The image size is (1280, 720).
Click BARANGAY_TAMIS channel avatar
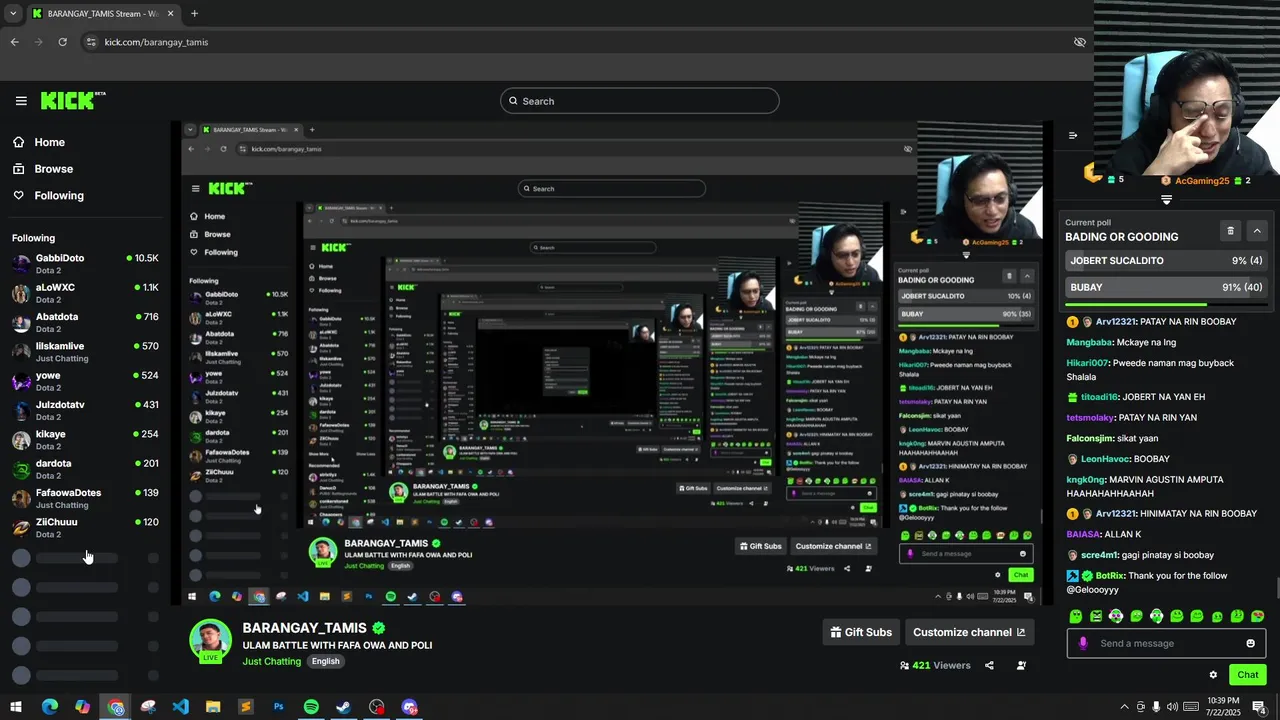tap(210, 641)
